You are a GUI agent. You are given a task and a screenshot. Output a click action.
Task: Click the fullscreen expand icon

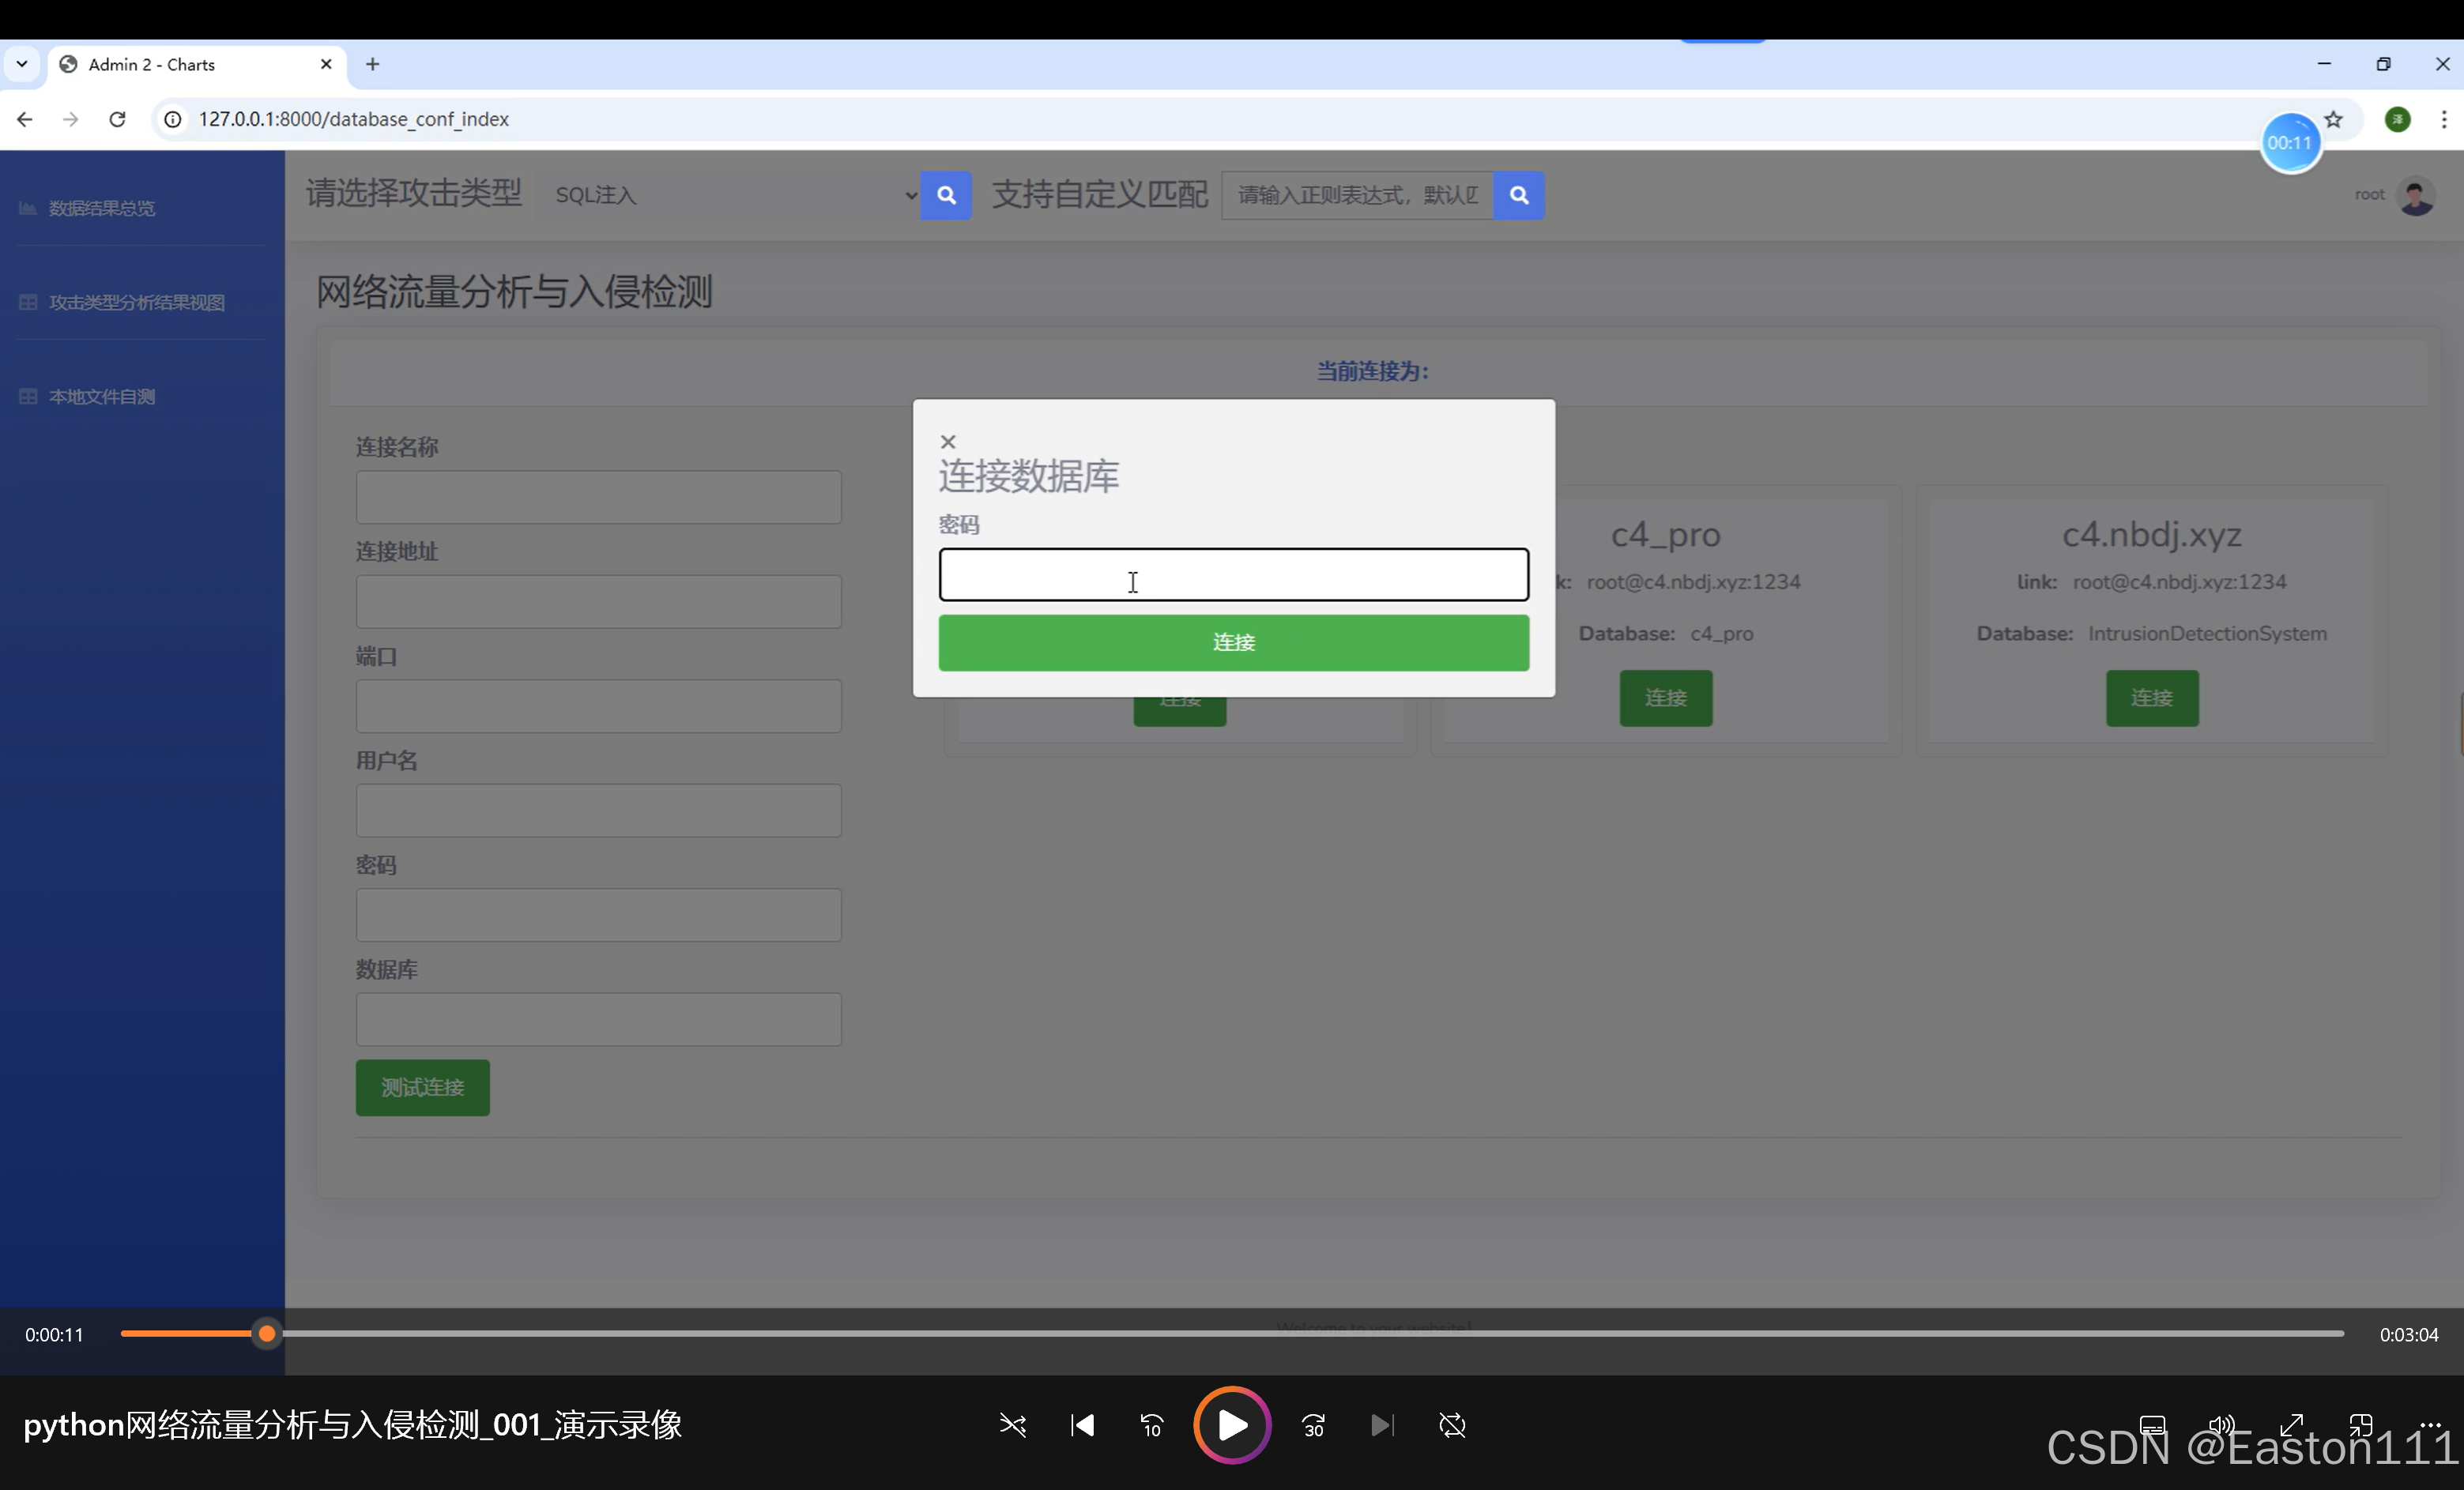(x=2291, y=1425)
